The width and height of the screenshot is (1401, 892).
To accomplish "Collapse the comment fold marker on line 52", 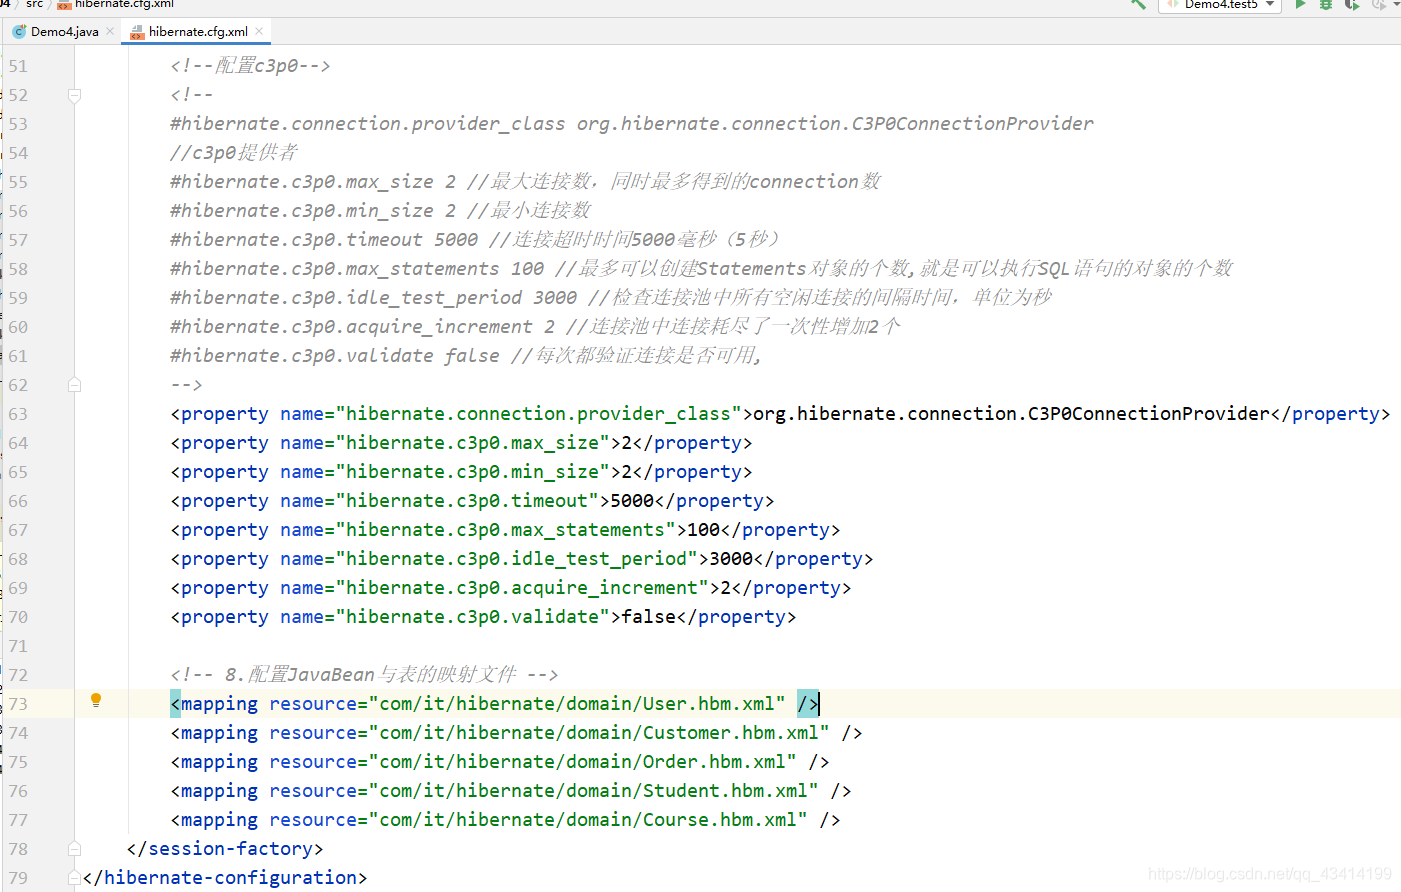I will [74, 96].
